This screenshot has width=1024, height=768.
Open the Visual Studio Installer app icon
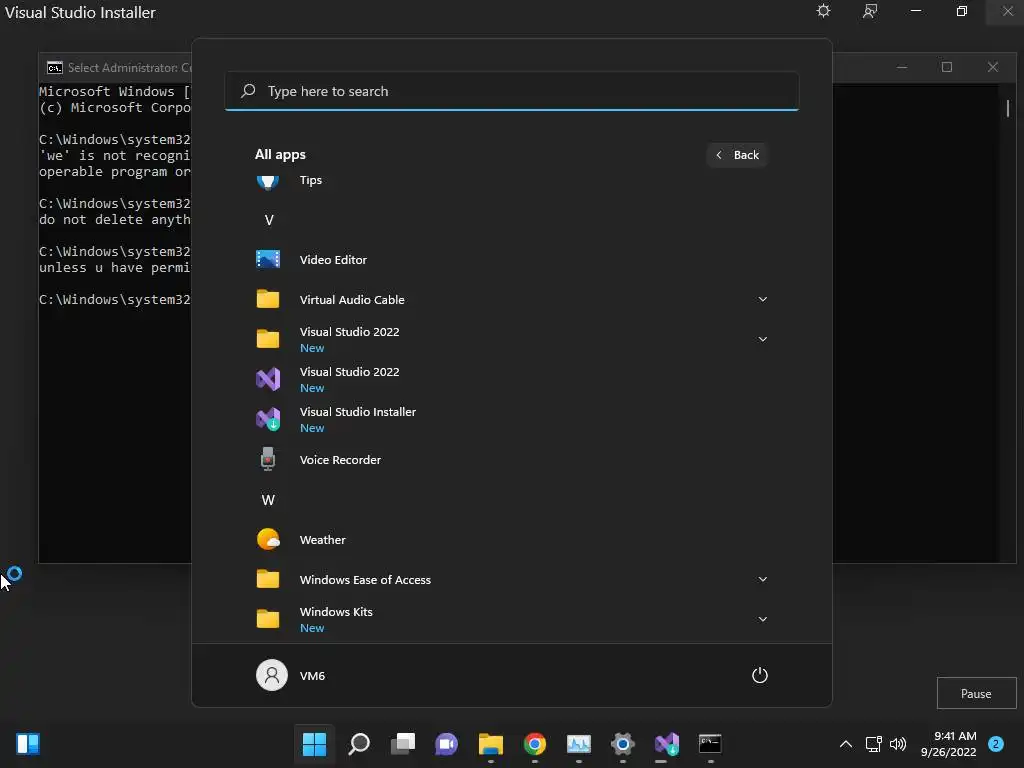click(268, 419)
